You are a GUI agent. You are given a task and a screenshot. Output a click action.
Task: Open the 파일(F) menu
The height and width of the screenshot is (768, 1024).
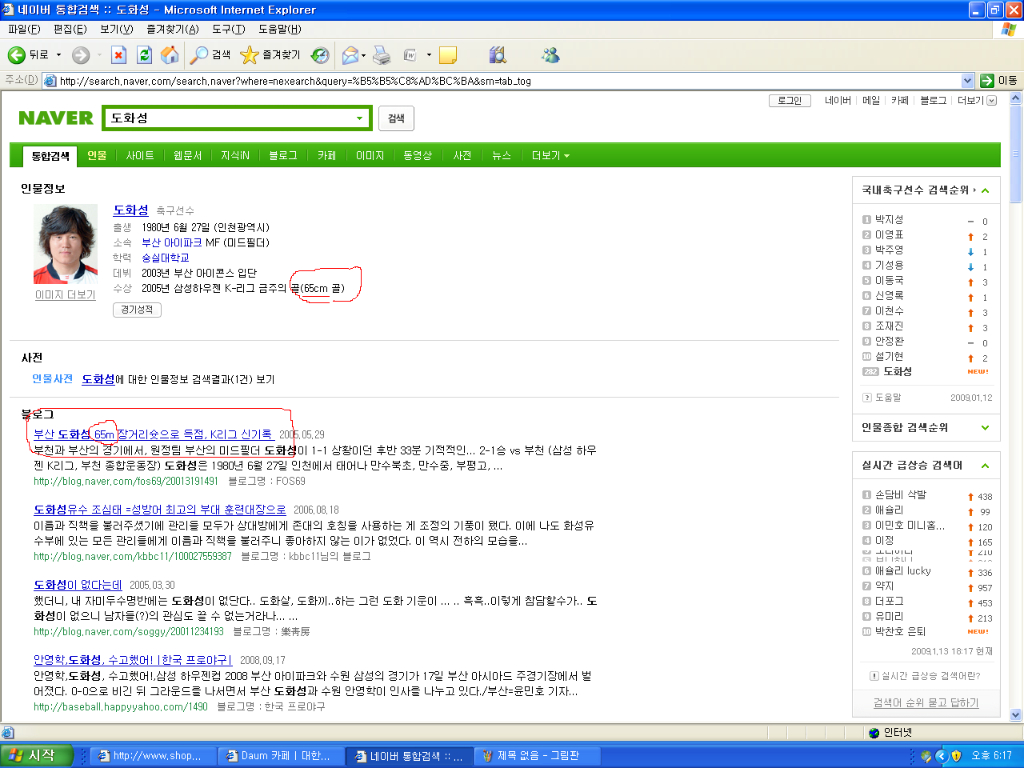[24, 29]
